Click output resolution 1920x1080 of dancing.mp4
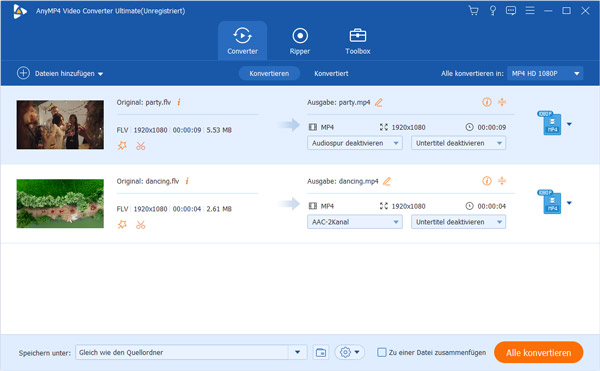The height and width of the screenshot is (371, 600). (x=408, y=206)
